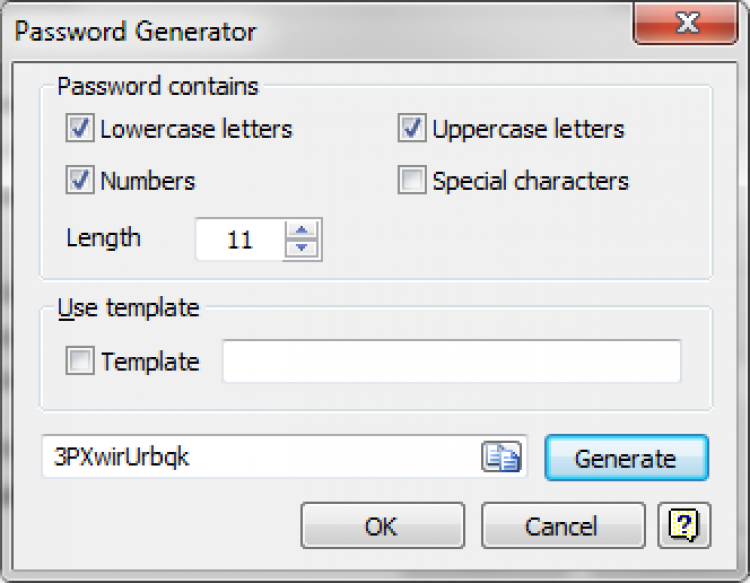
Task: Click the Password contains group heading
Action: (x=158, y=86)
